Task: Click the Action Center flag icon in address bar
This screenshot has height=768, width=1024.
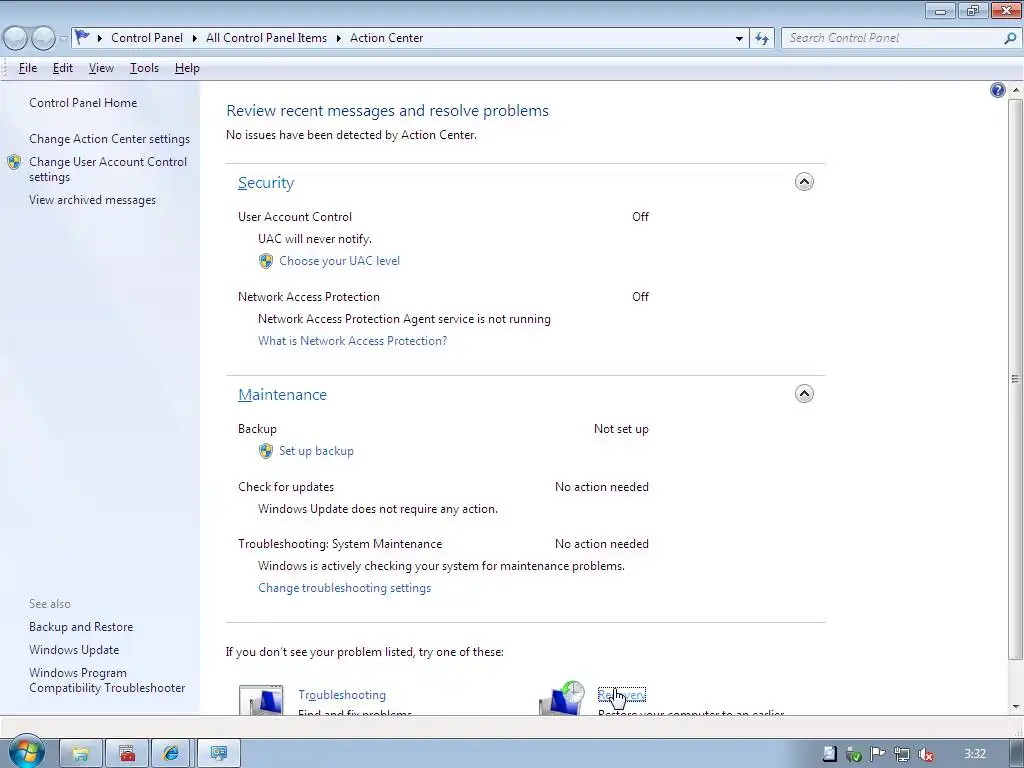Action: 82,37
